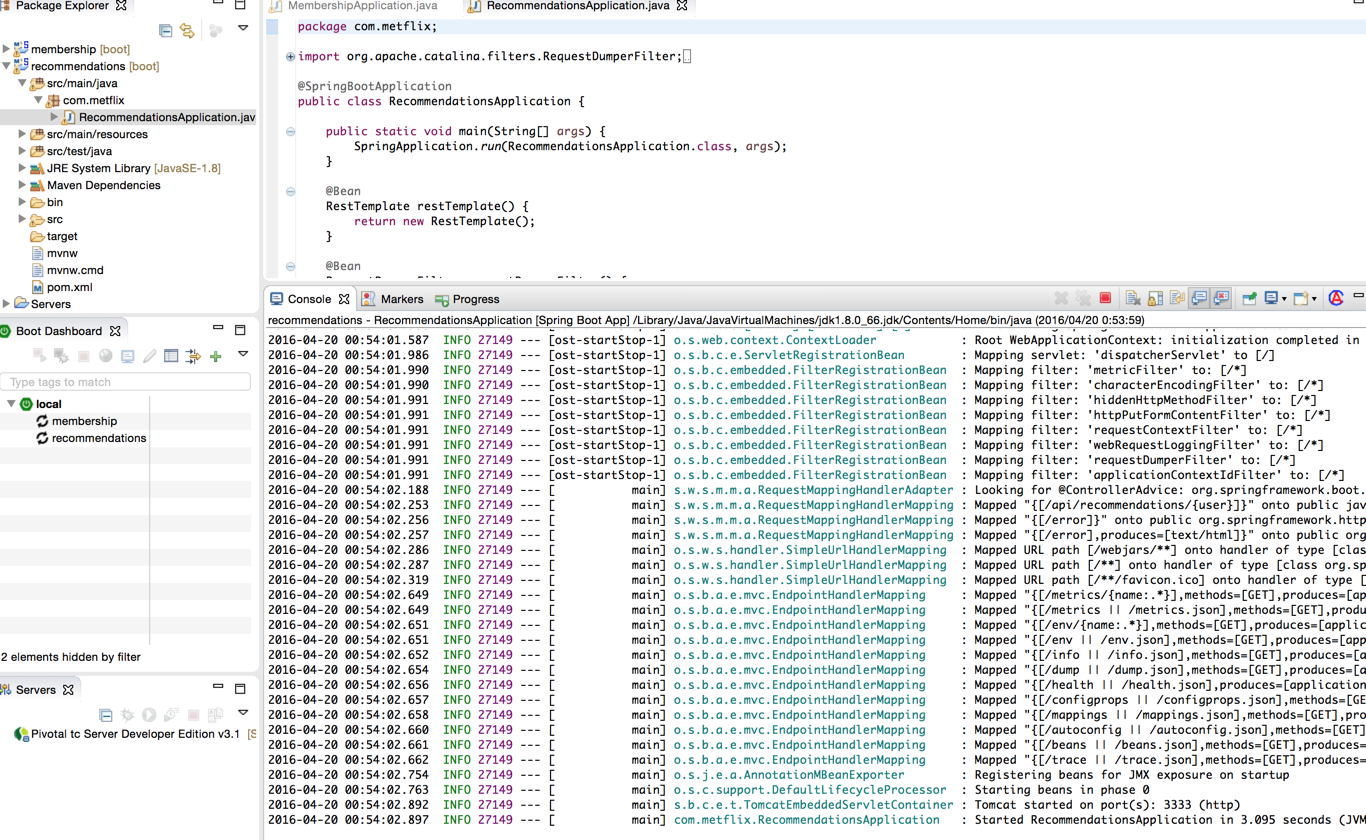Pin the current console
Viewport: 1366px width, 840px height.
(1249, 299)
